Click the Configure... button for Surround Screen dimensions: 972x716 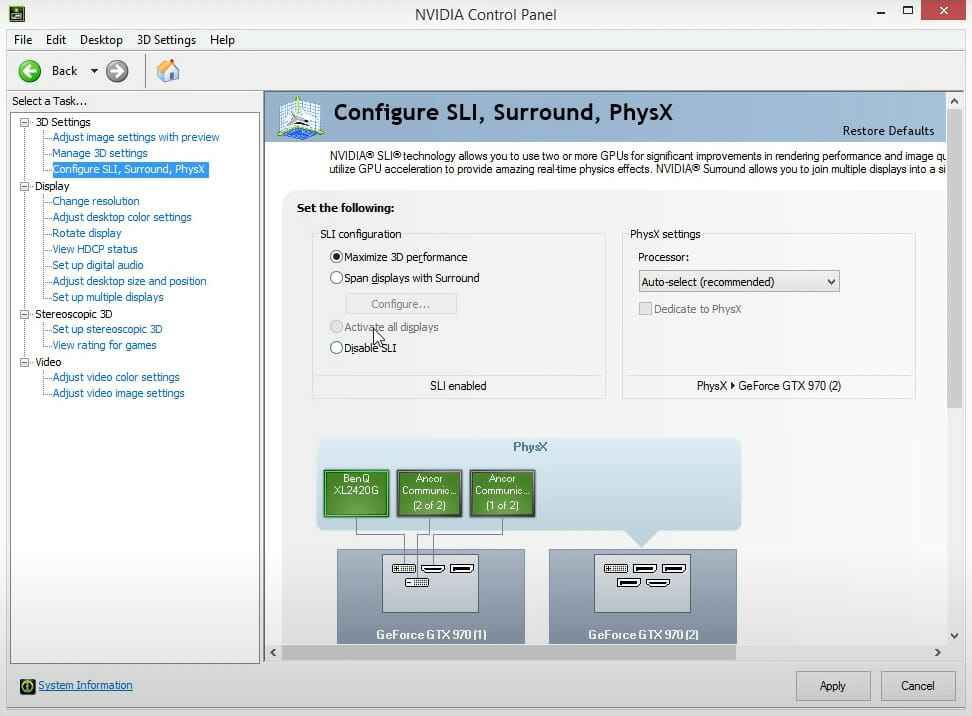[x=401, y=304]
